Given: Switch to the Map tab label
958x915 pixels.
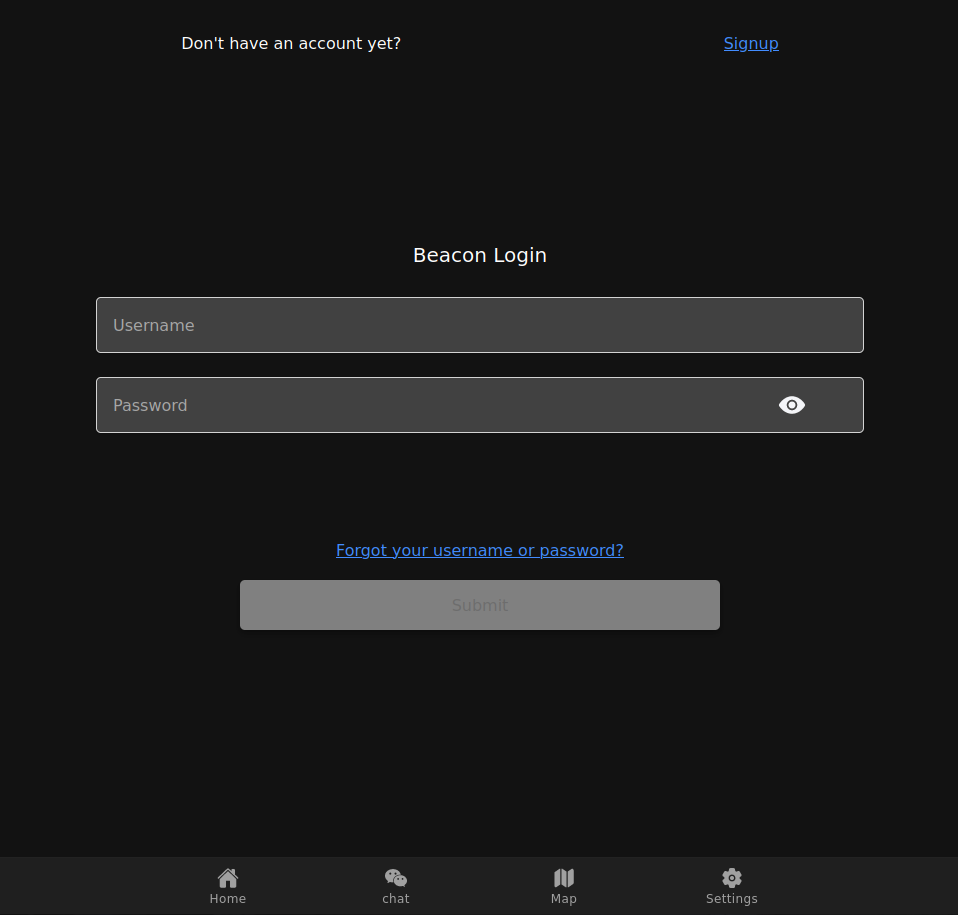Looking at the screenshot, I should point(564,899).
